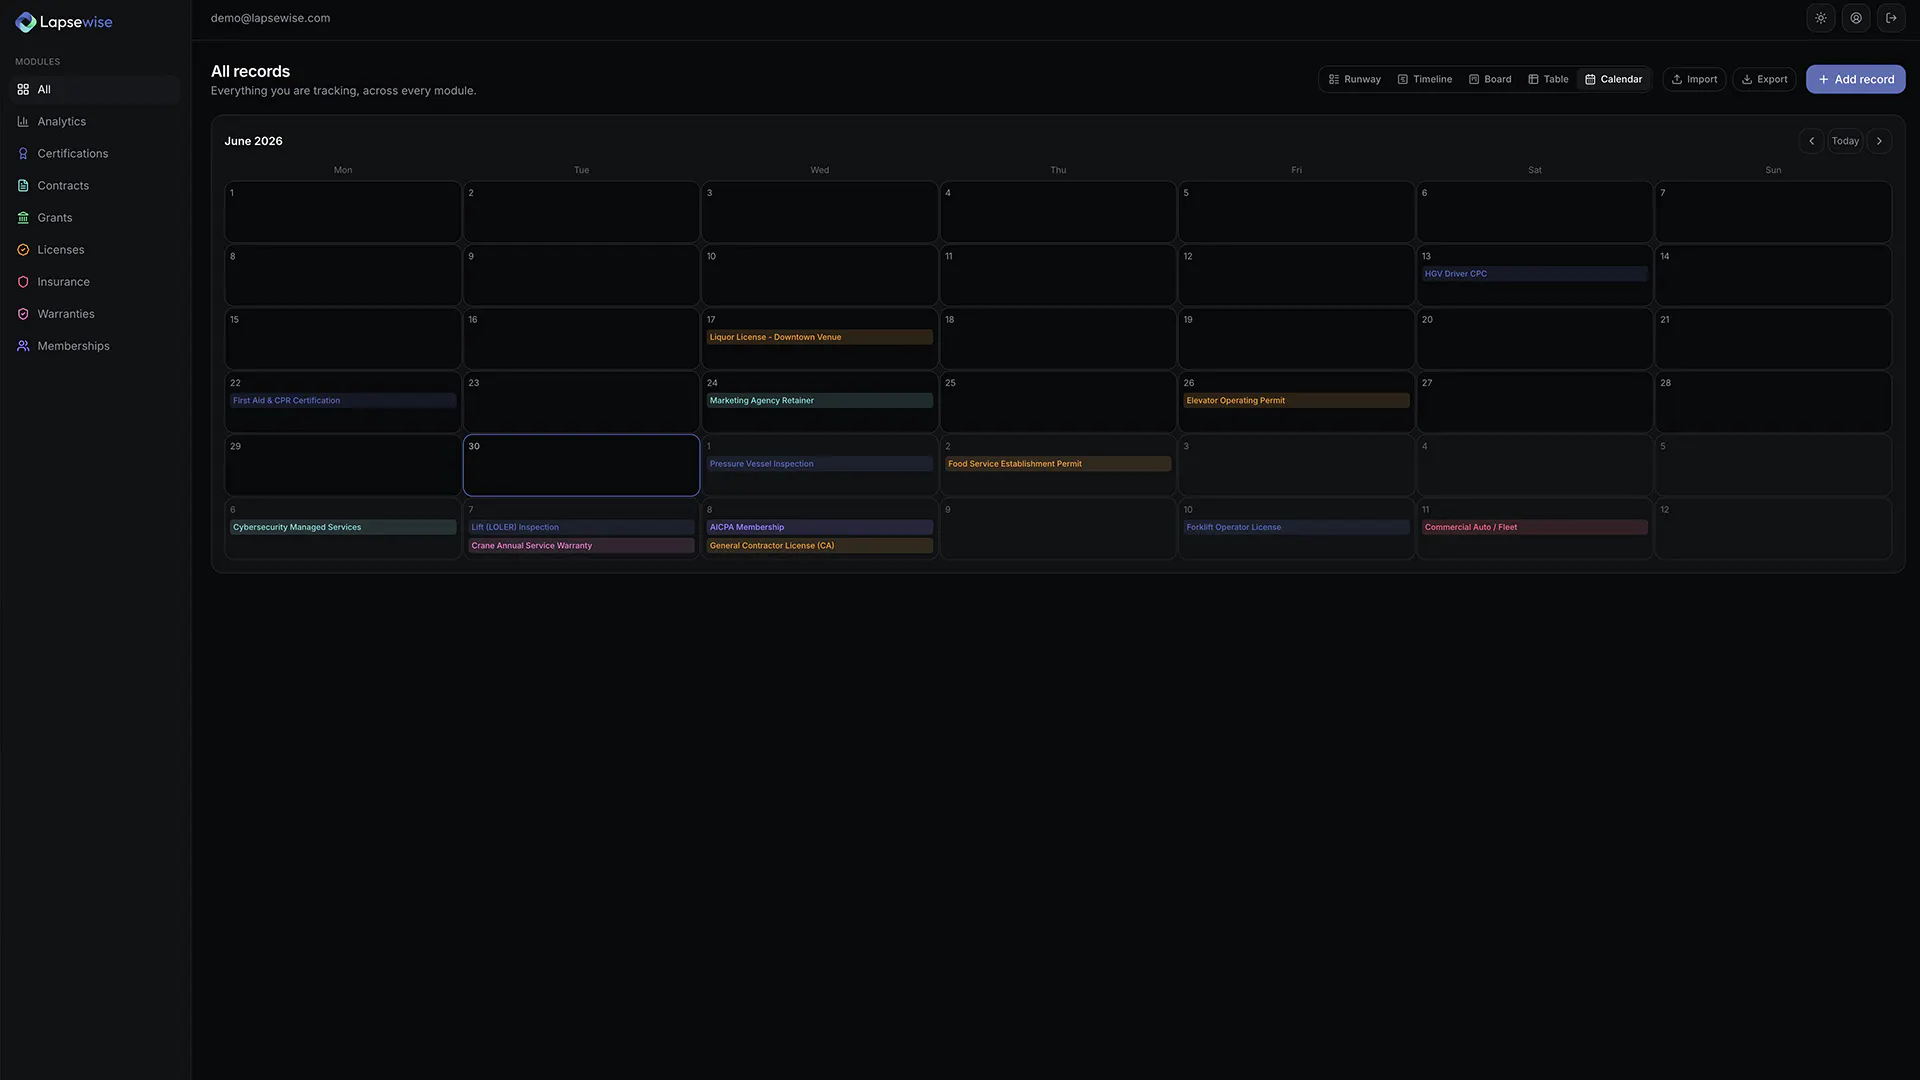
Task: Open General Contractor License (CA) event
Action: (819, 546)
